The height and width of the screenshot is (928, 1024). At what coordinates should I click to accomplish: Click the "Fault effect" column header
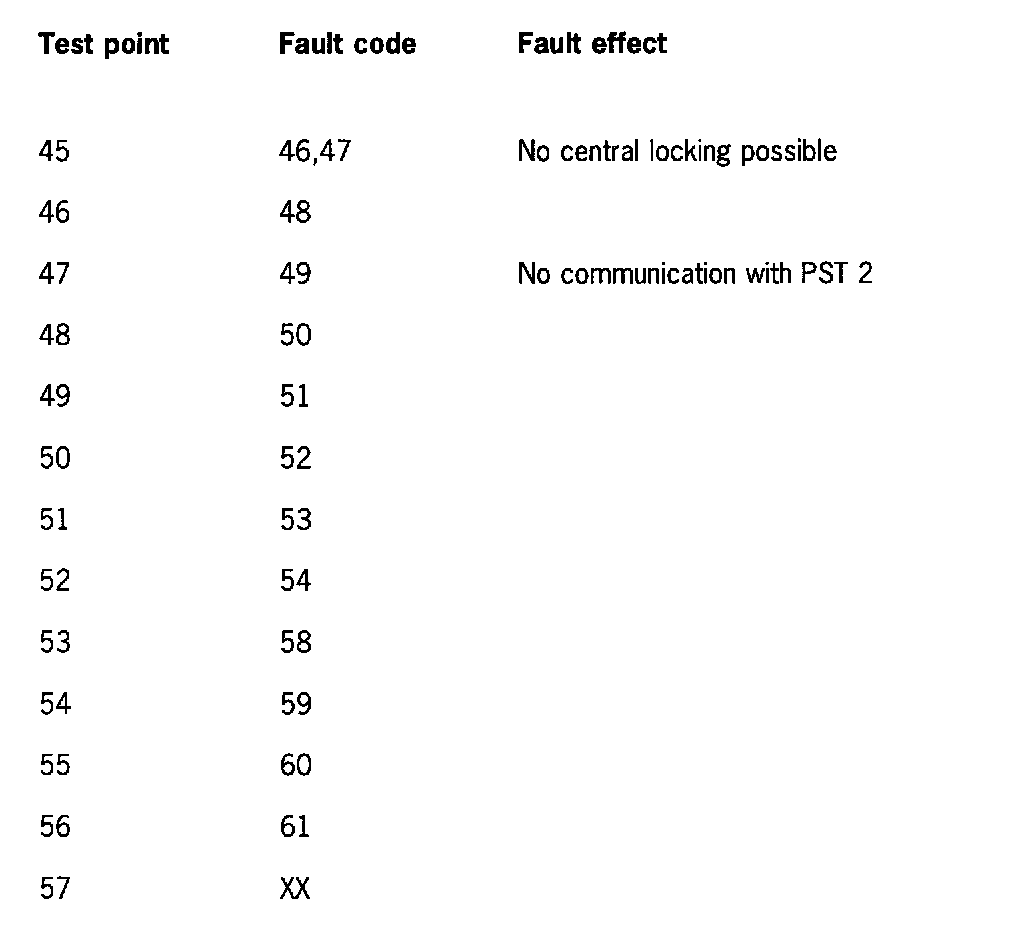[592, 44]
